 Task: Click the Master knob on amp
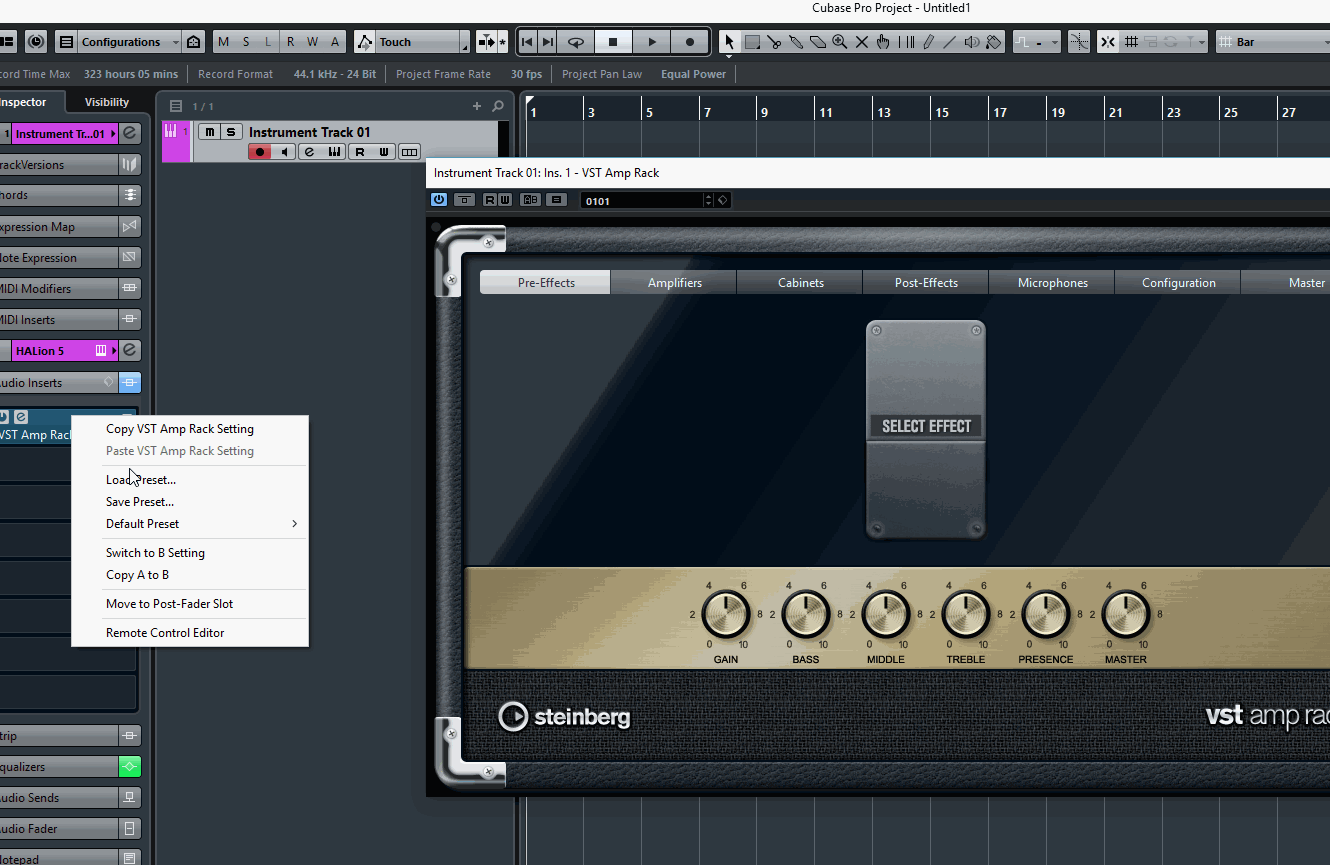1125,613
